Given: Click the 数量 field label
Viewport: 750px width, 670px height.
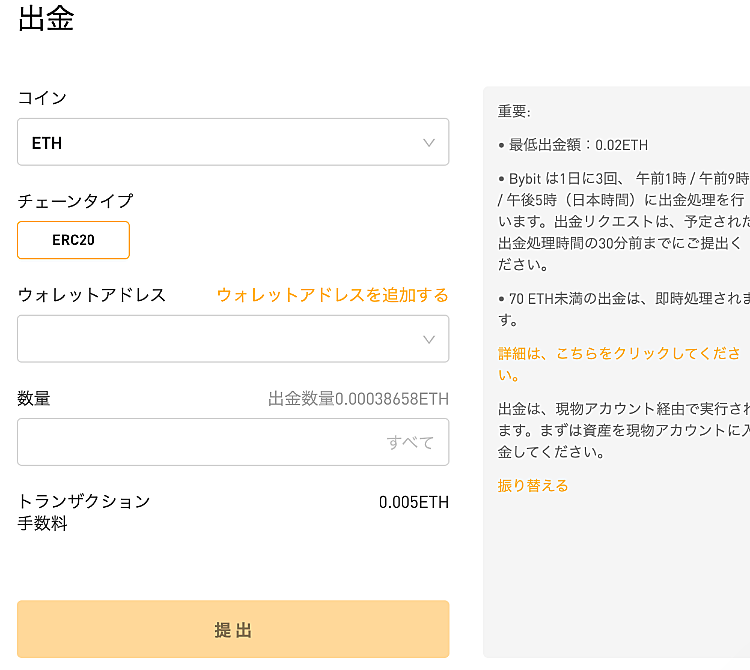Looking at the screenshot, I should click(33, 398).
